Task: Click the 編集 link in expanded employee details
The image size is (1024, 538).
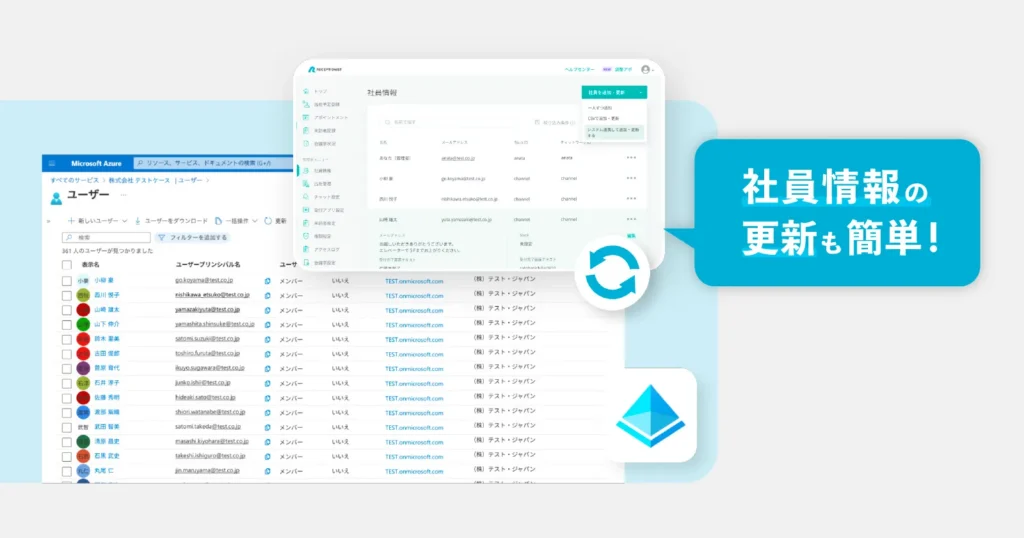Action: [631, 236]
